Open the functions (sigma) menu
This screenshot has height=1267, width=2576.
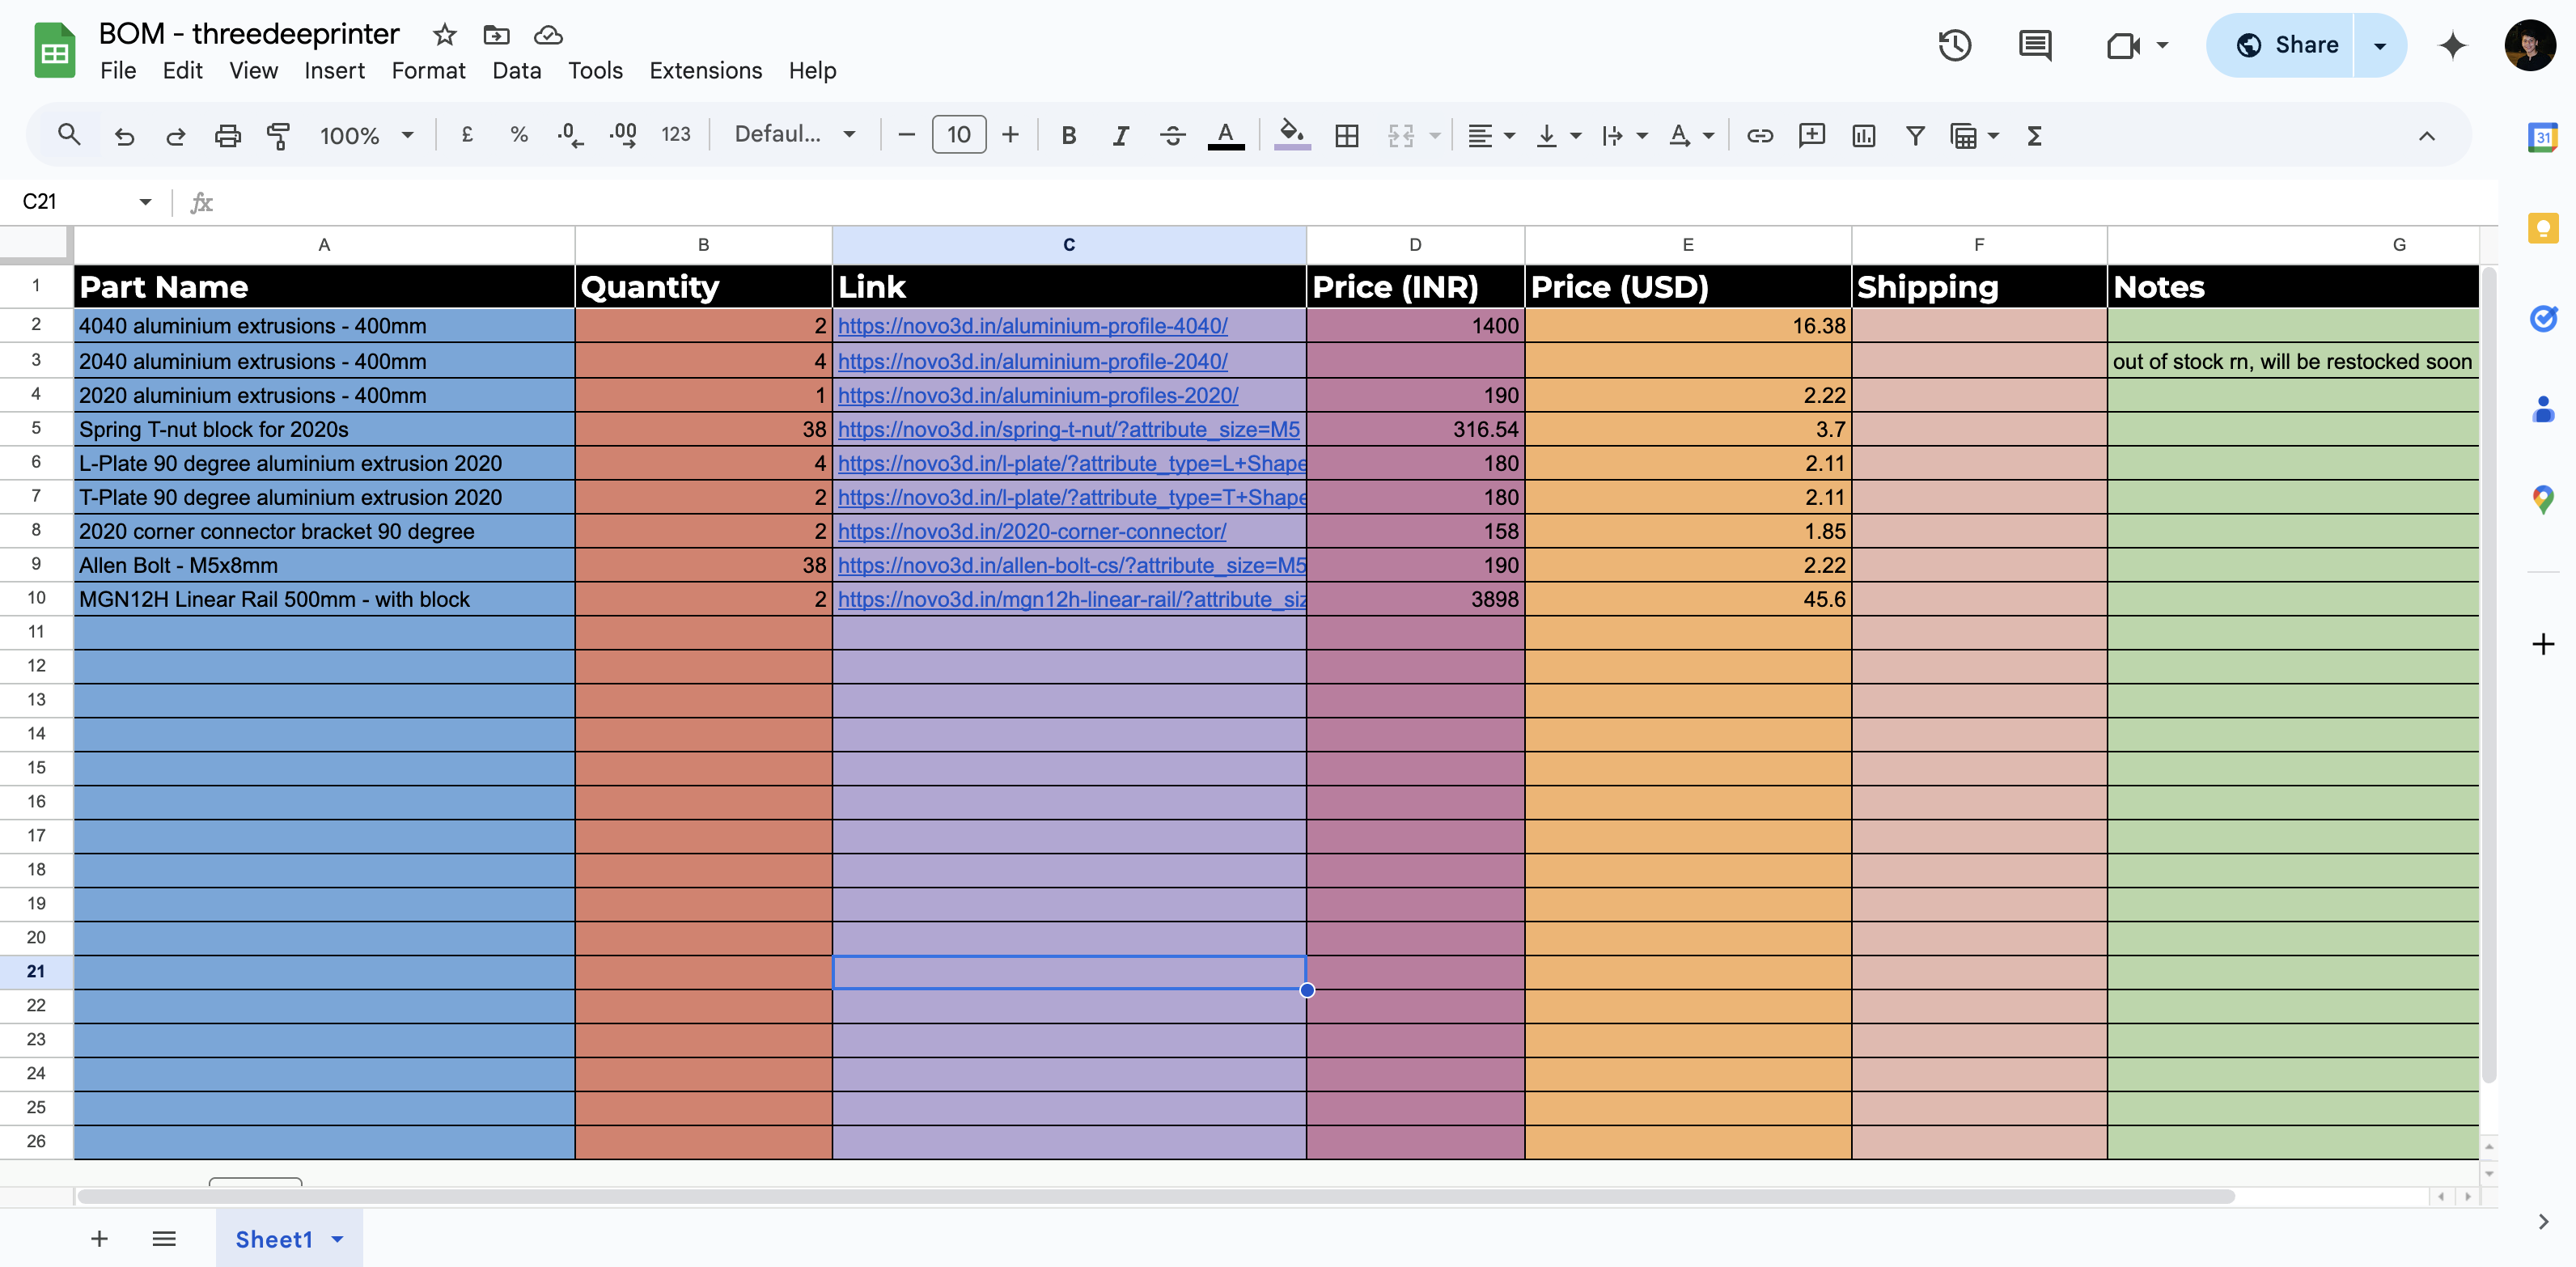click(2035, 135)
